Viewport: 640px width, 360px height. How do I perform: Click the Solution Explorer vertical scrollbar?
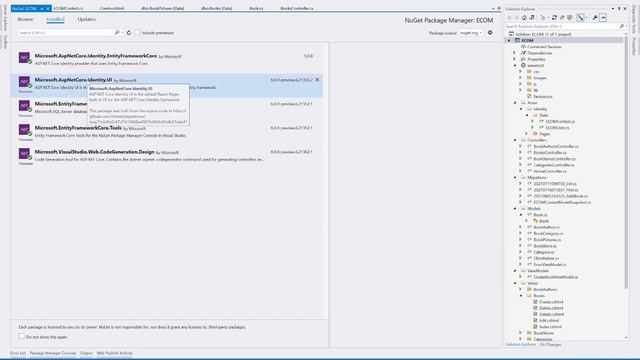(x=626, y=163)
